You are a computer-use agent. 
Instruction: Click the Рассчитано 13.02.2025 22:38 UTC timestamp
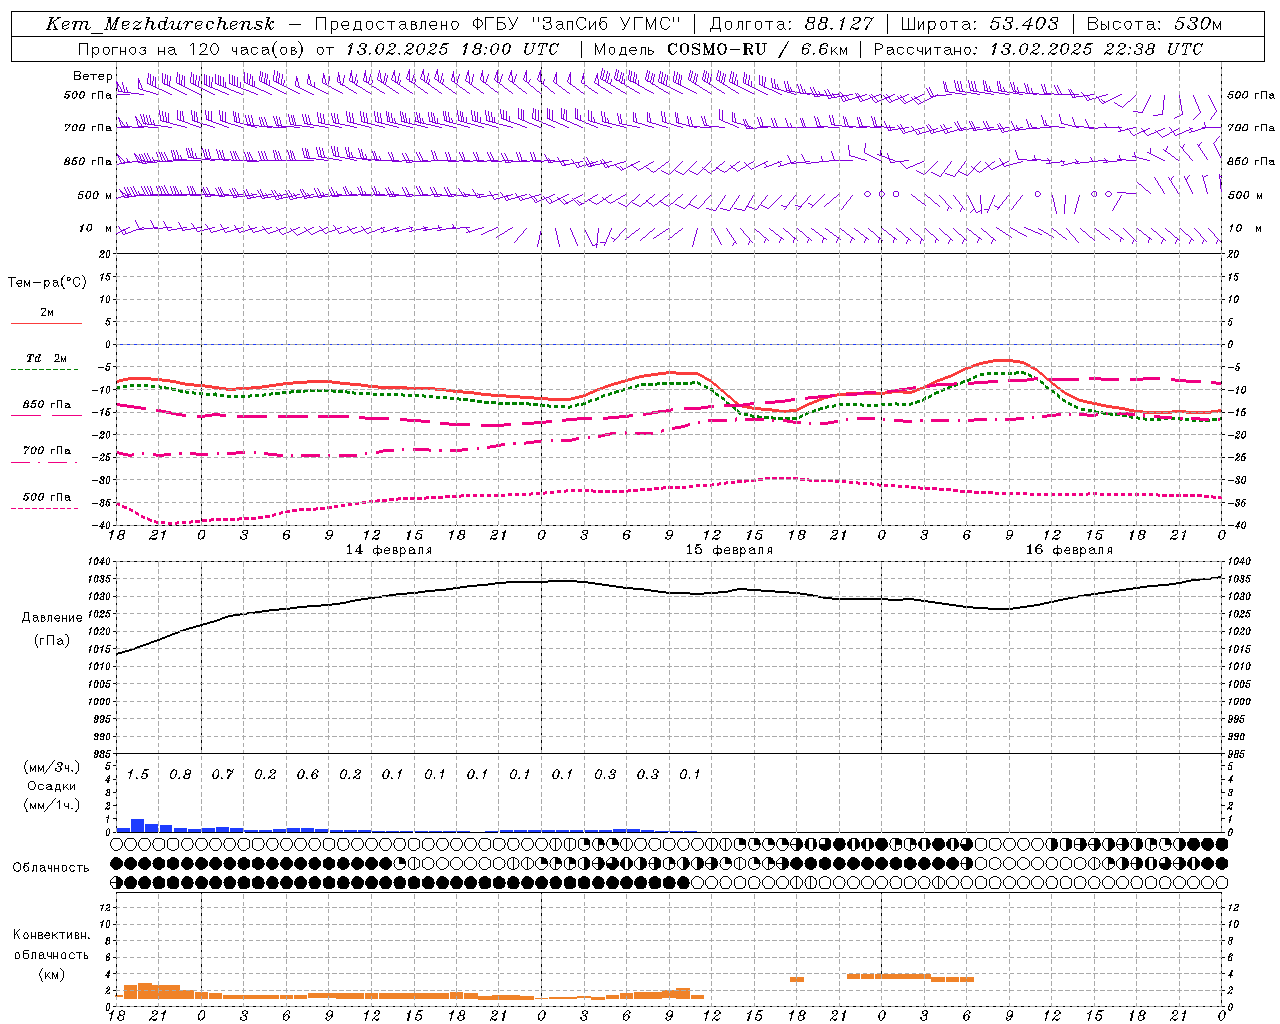click(1038, 49)
